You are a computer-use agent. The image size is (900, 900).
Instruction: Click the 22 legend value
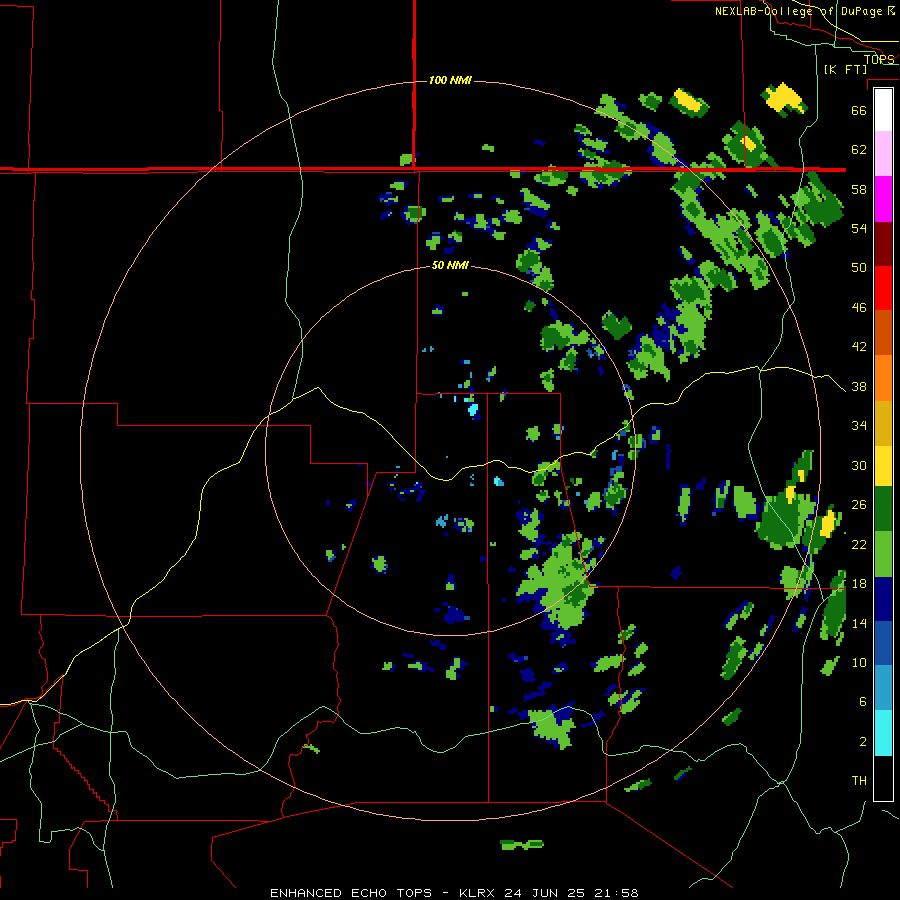click(x=859, y=545)
